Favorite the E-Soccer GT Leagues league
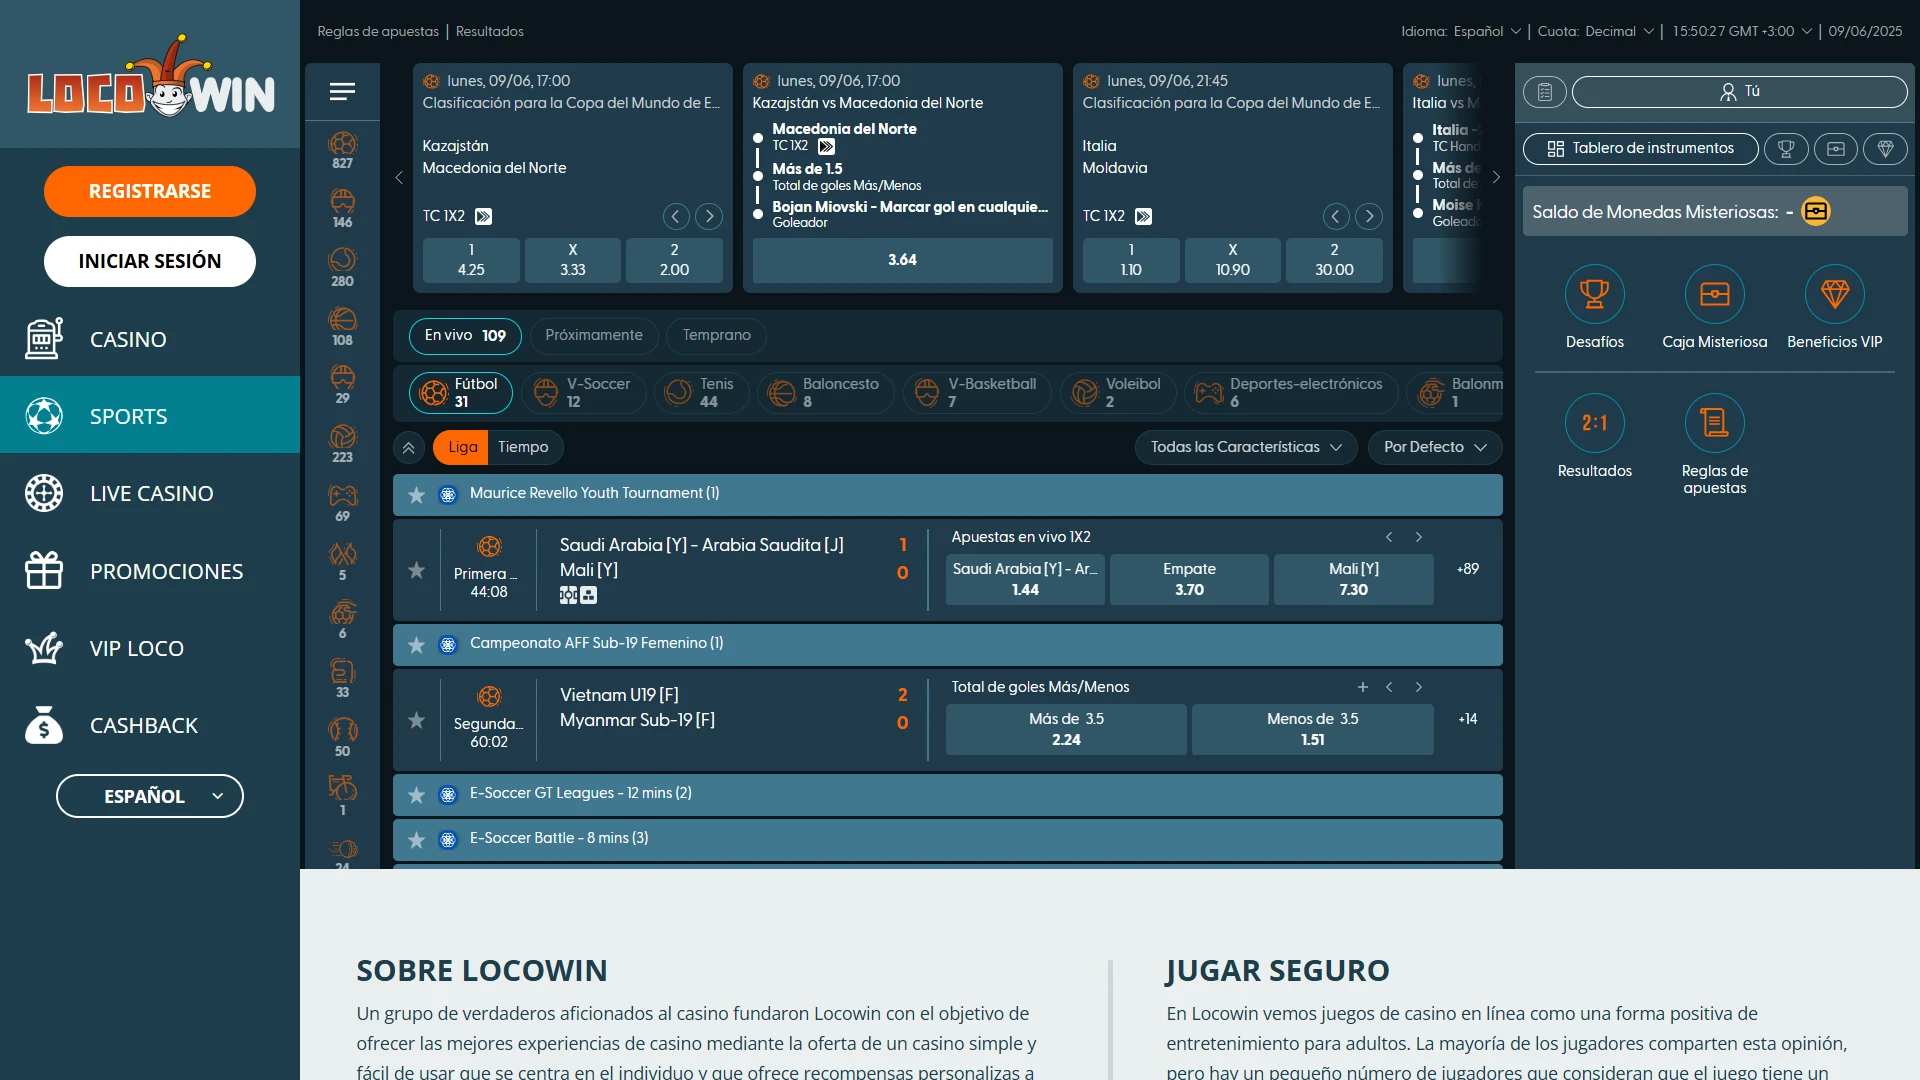The height and width of the screenshot is (1080, 1920). 417,795
